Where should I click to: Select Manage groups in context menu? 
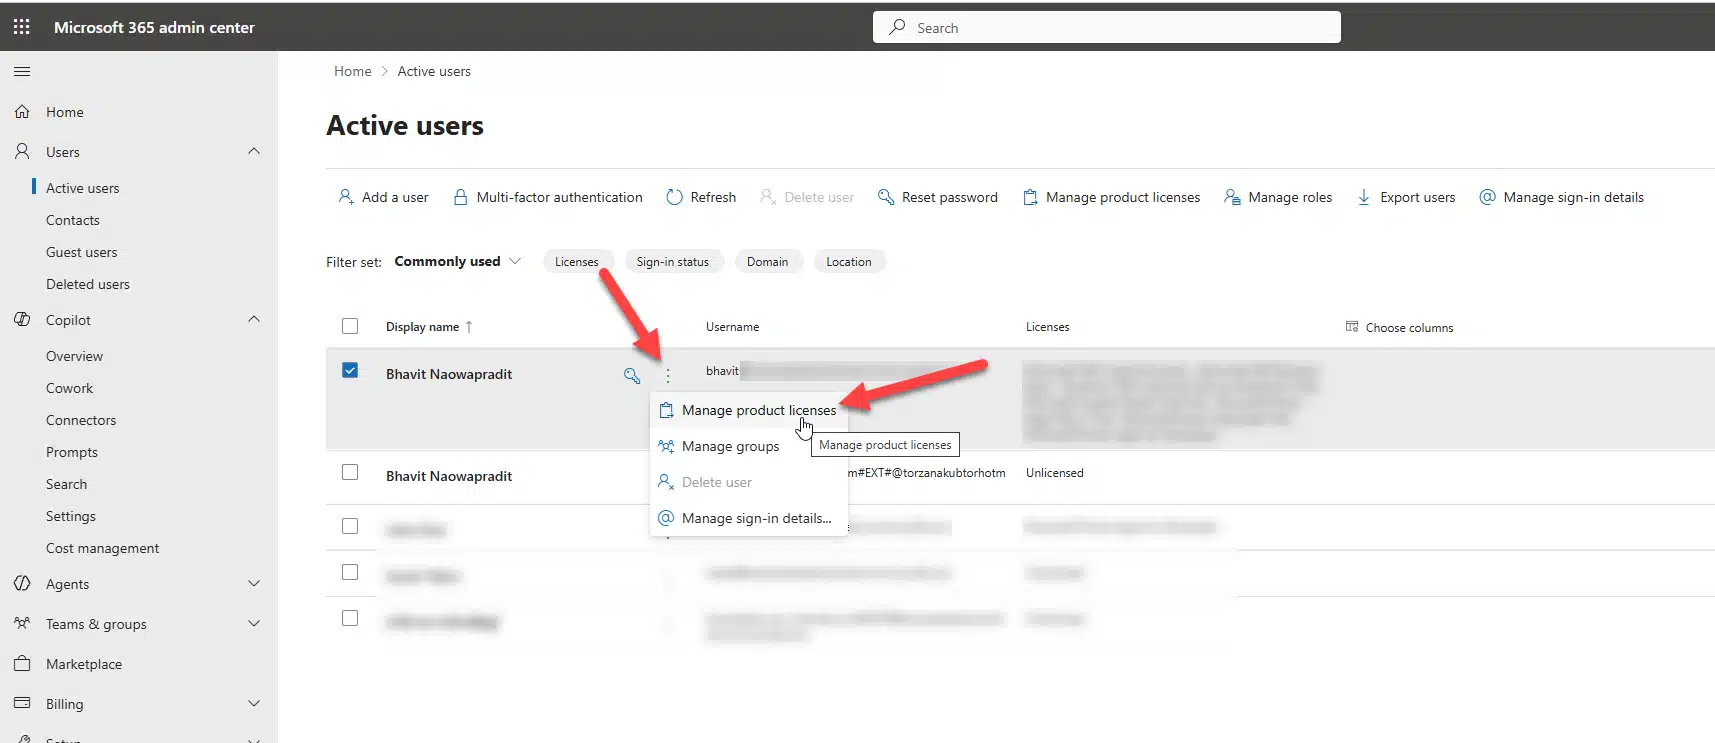click(x=749, y=446)
